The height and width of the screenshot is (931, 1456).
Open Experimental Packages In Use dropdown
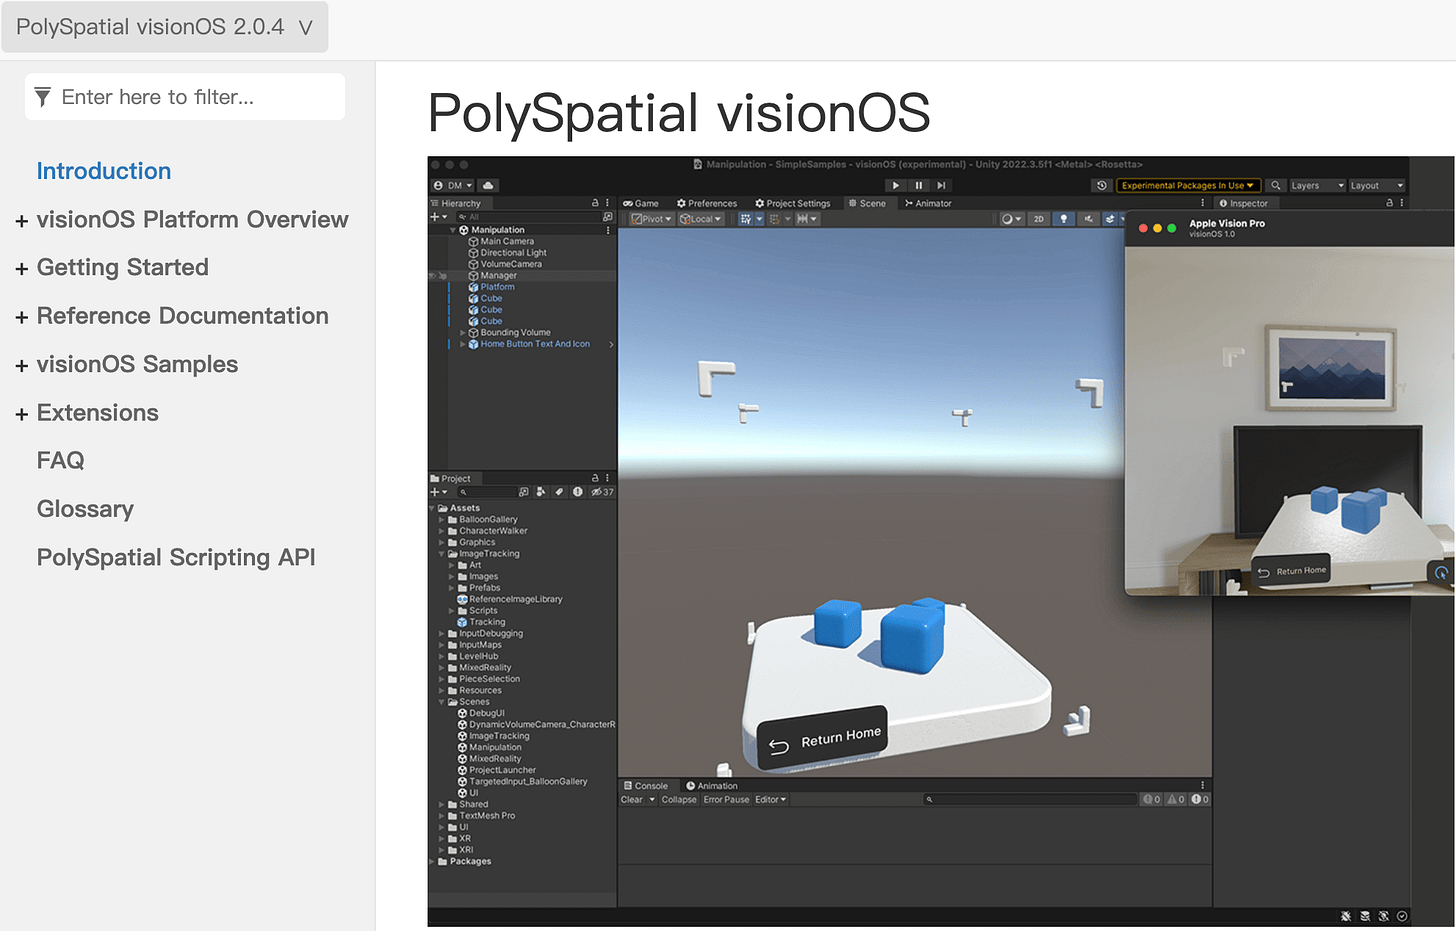1188,185
